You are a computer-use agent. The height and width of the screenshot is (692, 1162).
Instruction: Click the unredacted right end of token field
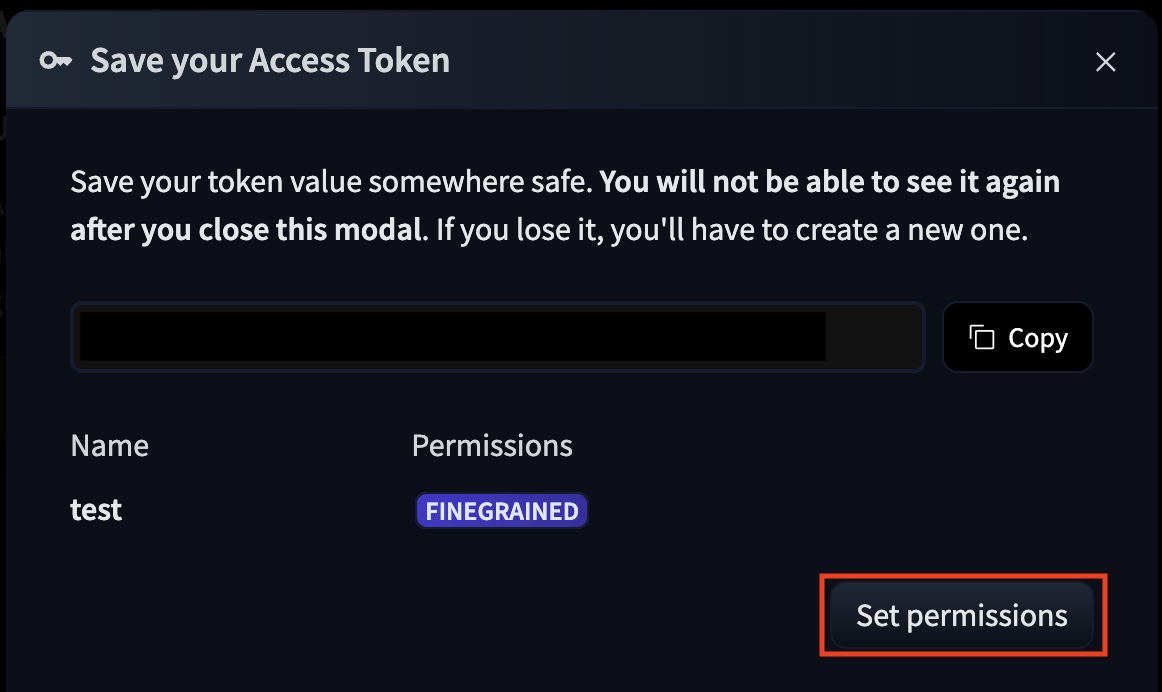click(872, 337)
